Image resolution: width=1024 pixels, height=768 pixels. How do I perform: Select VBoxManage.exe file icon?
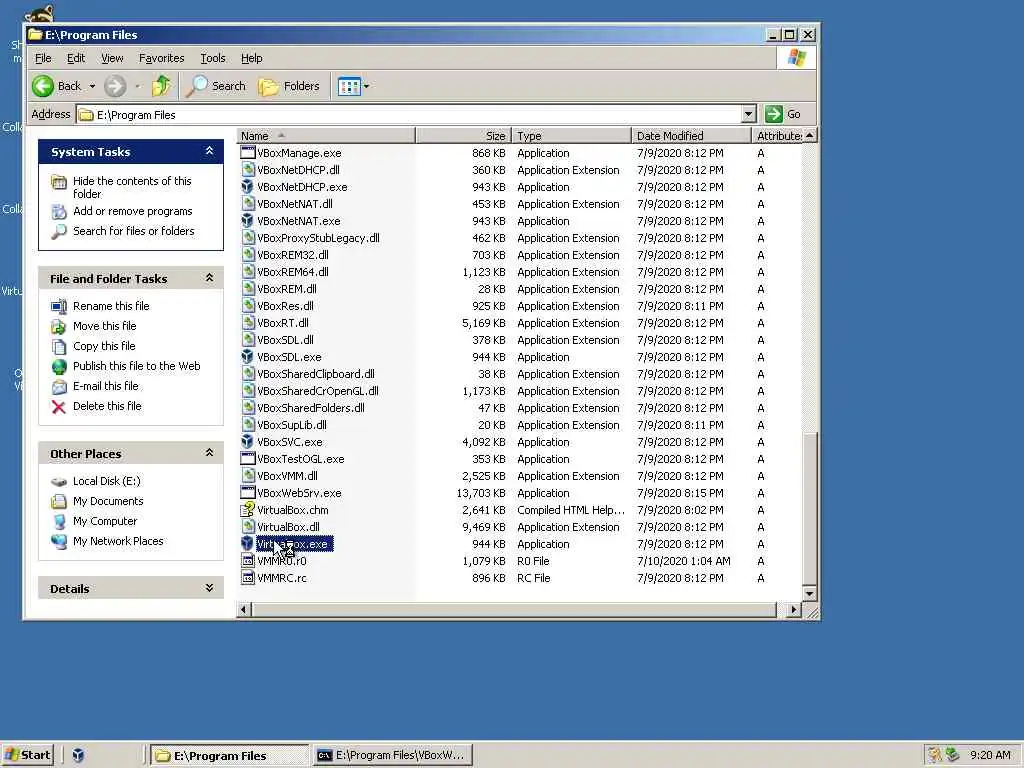248,153
